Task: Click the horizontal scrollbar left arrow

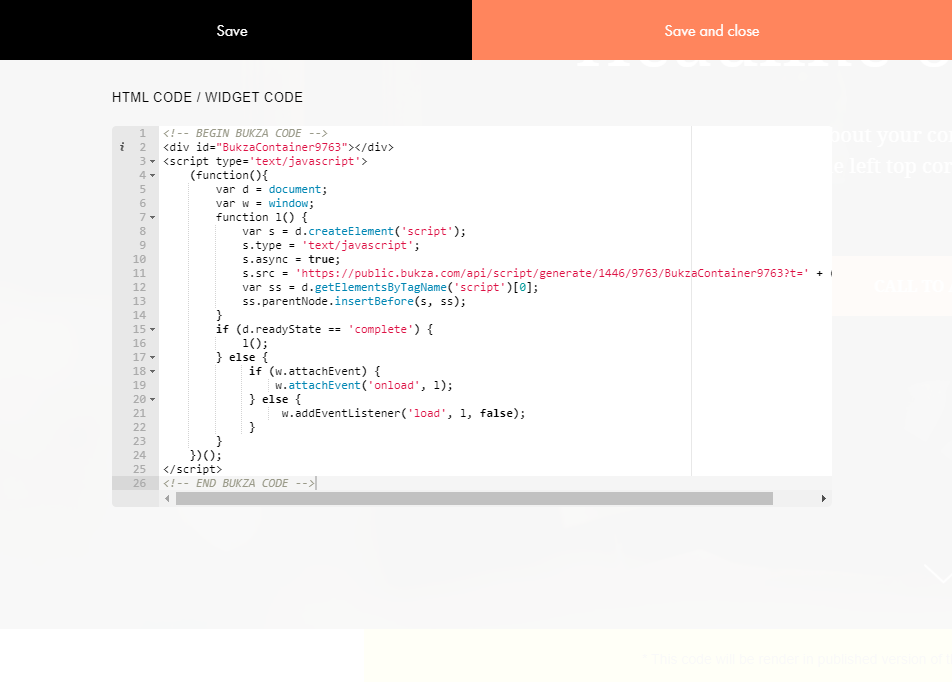Action: [x=167, y=498]
